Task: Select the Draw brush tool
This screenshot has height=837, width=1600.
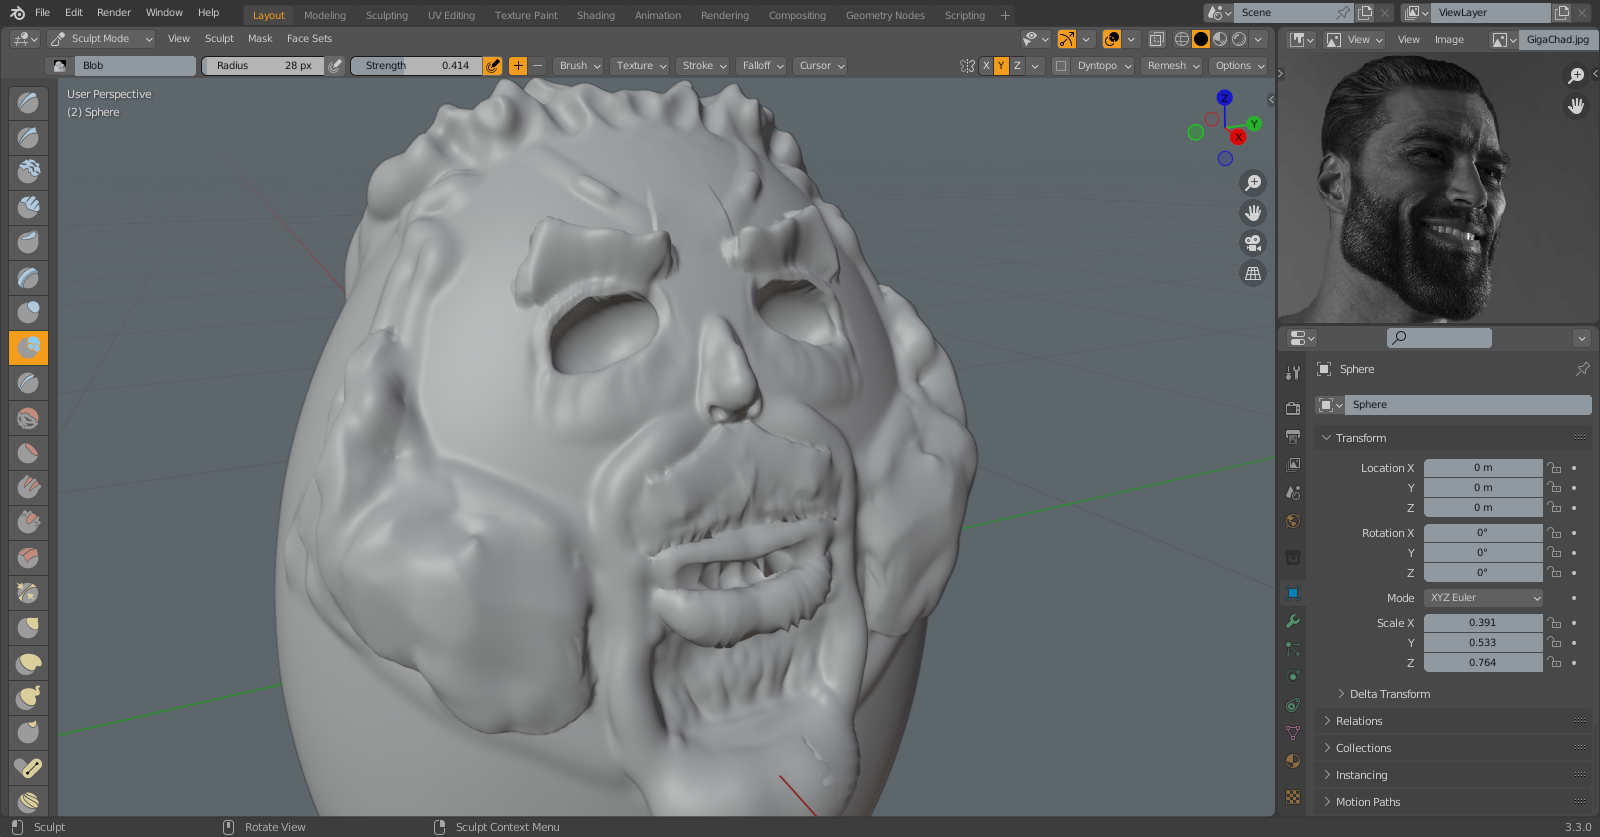Action: 28,103
